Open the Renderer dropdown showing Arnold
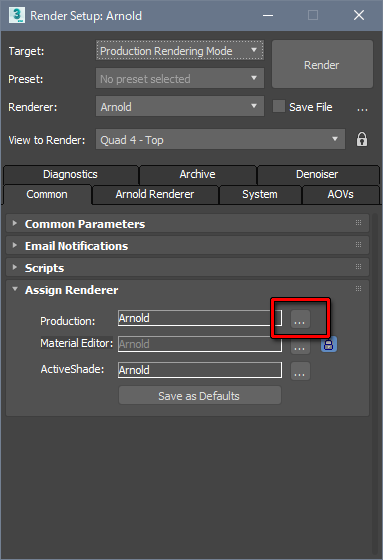 [180, 106]
